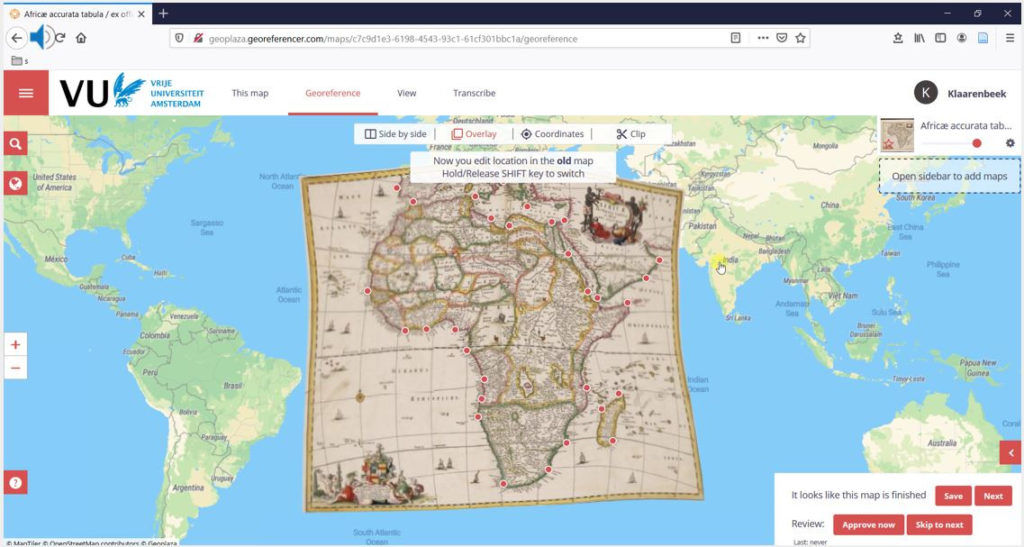Switch to the This map tab

point(249,93)
